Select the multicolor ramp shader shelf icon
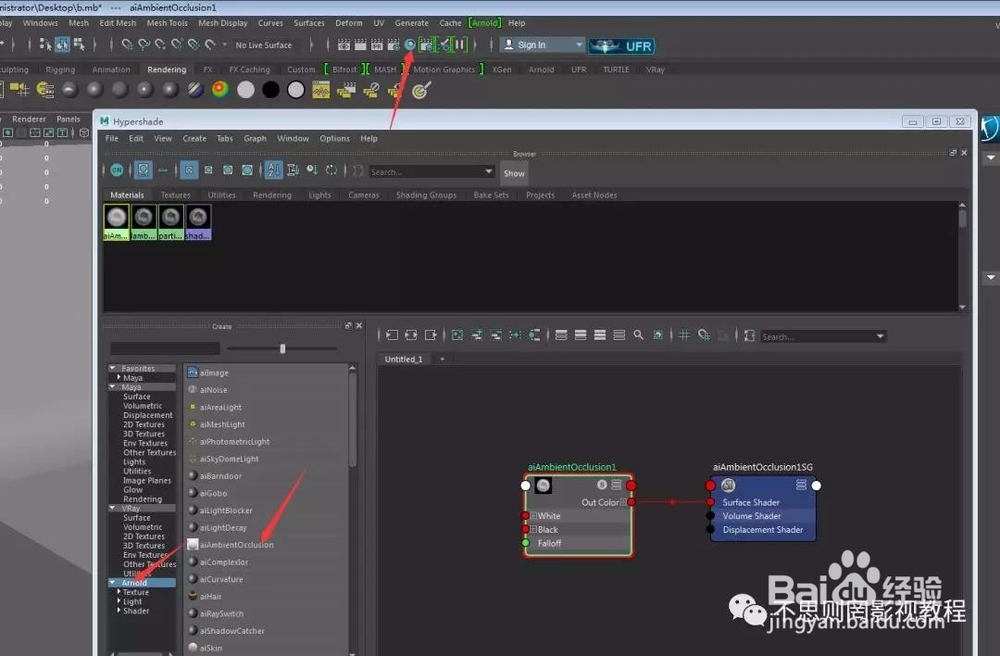The width and height of the screenshot is (1000, 656). [x=220, y=90]
